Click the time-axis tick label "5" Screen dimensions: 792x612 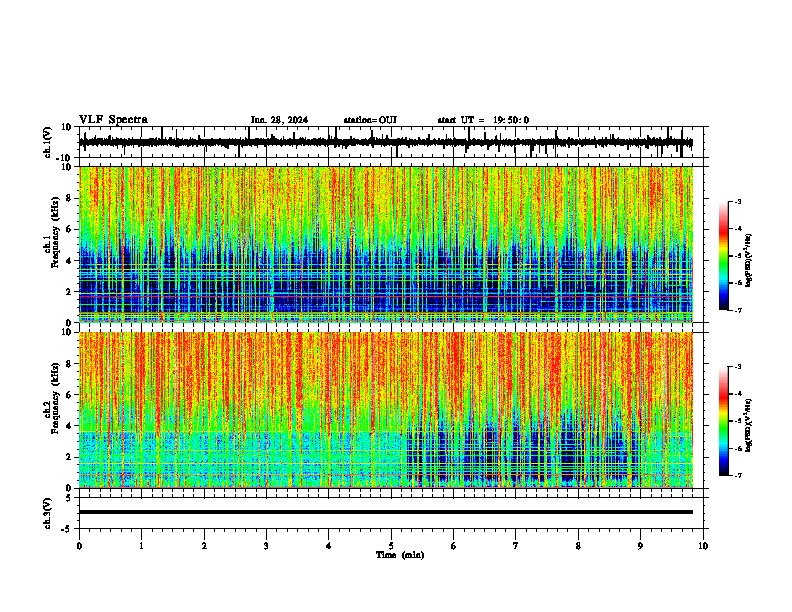(391, 546)
